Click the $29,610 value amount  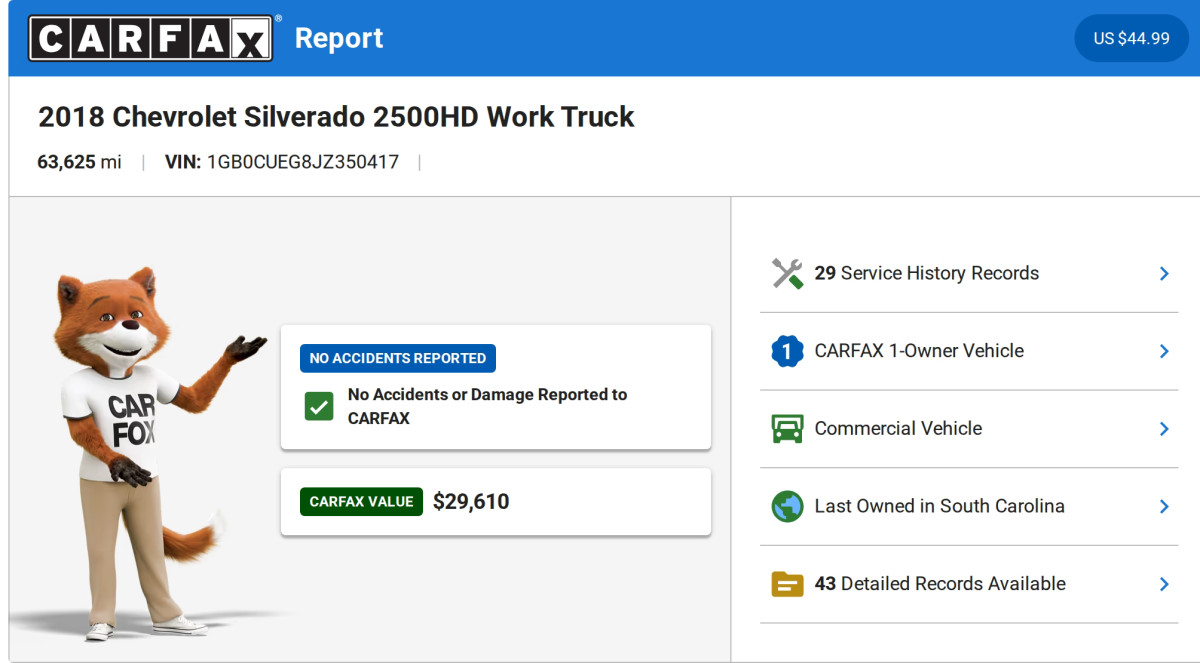471,502
